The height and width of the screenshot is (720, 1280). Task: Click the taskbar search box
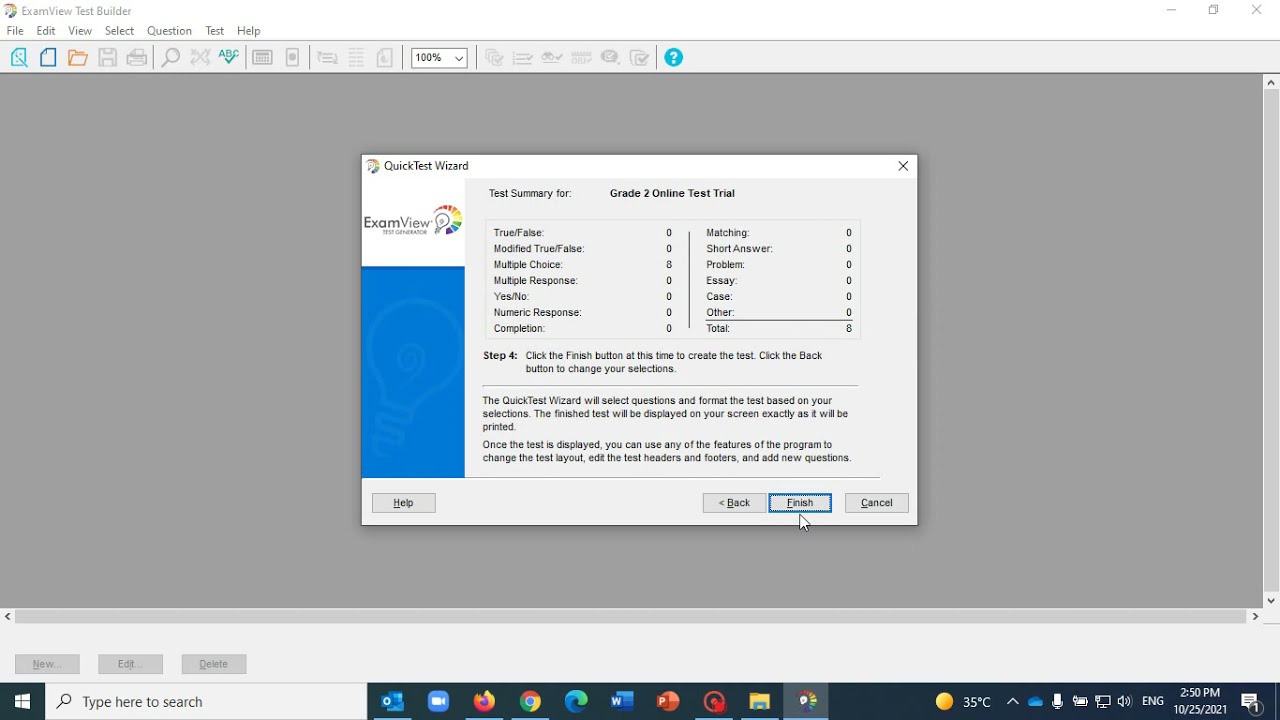[x=206, y=702]
